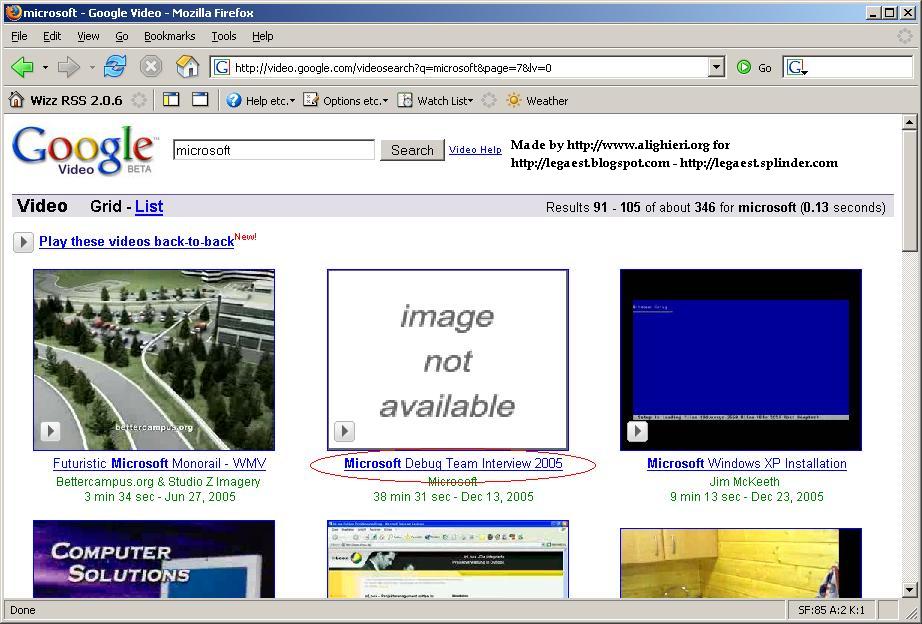Open the Back button history dropdown

45,68
